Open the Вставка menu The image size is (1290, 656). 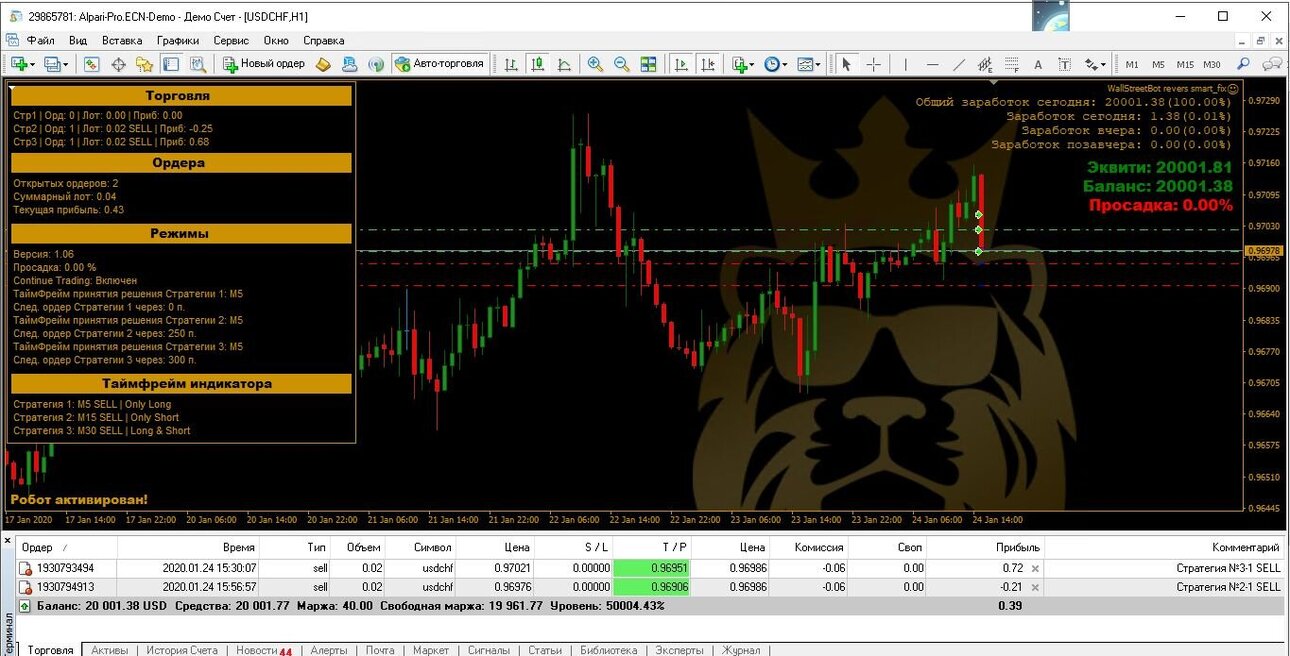(122, 41)
